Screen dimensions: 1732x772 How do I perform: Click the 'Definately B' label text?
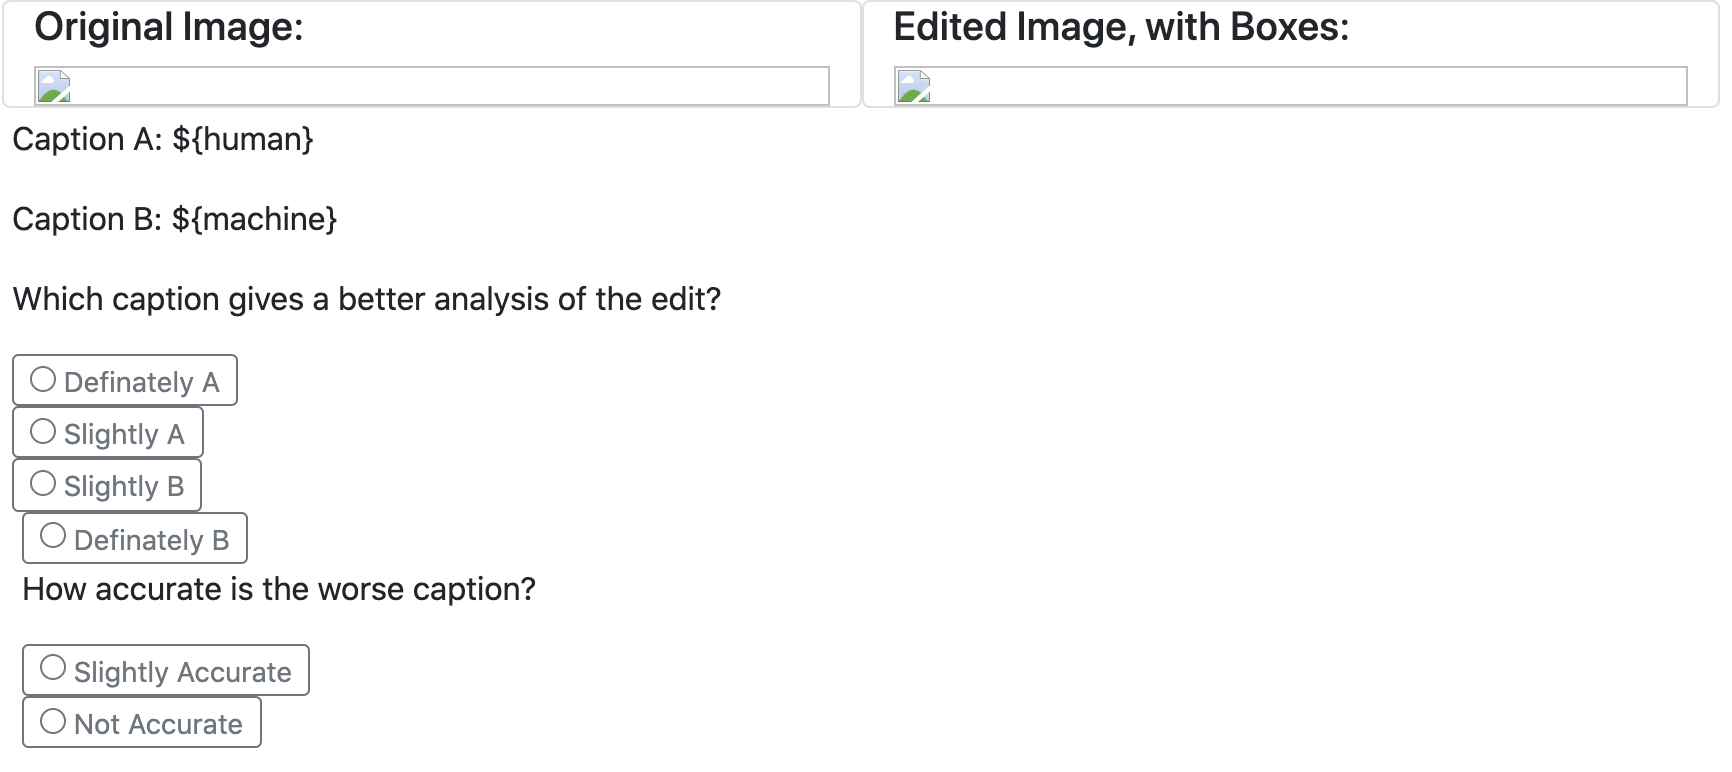(151, 540)
